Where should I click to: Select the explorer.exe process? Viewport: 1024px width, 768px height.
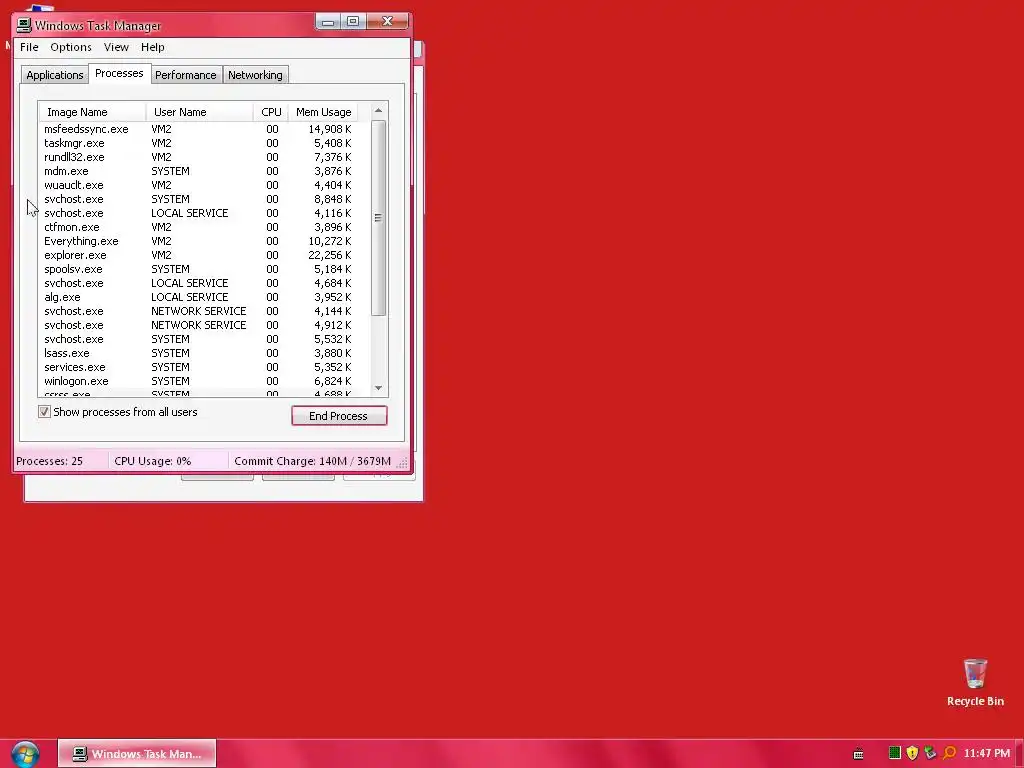tap(198, 255)
